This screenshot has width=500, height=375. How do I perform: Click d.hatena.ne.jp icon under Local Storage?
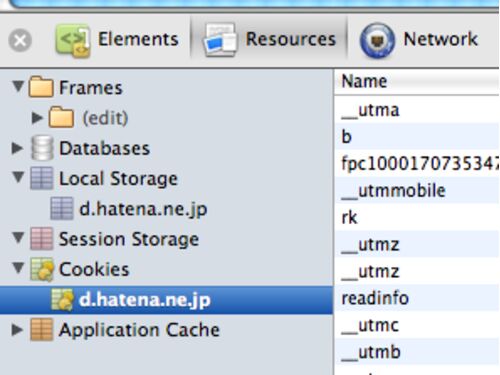coord(62,208)
